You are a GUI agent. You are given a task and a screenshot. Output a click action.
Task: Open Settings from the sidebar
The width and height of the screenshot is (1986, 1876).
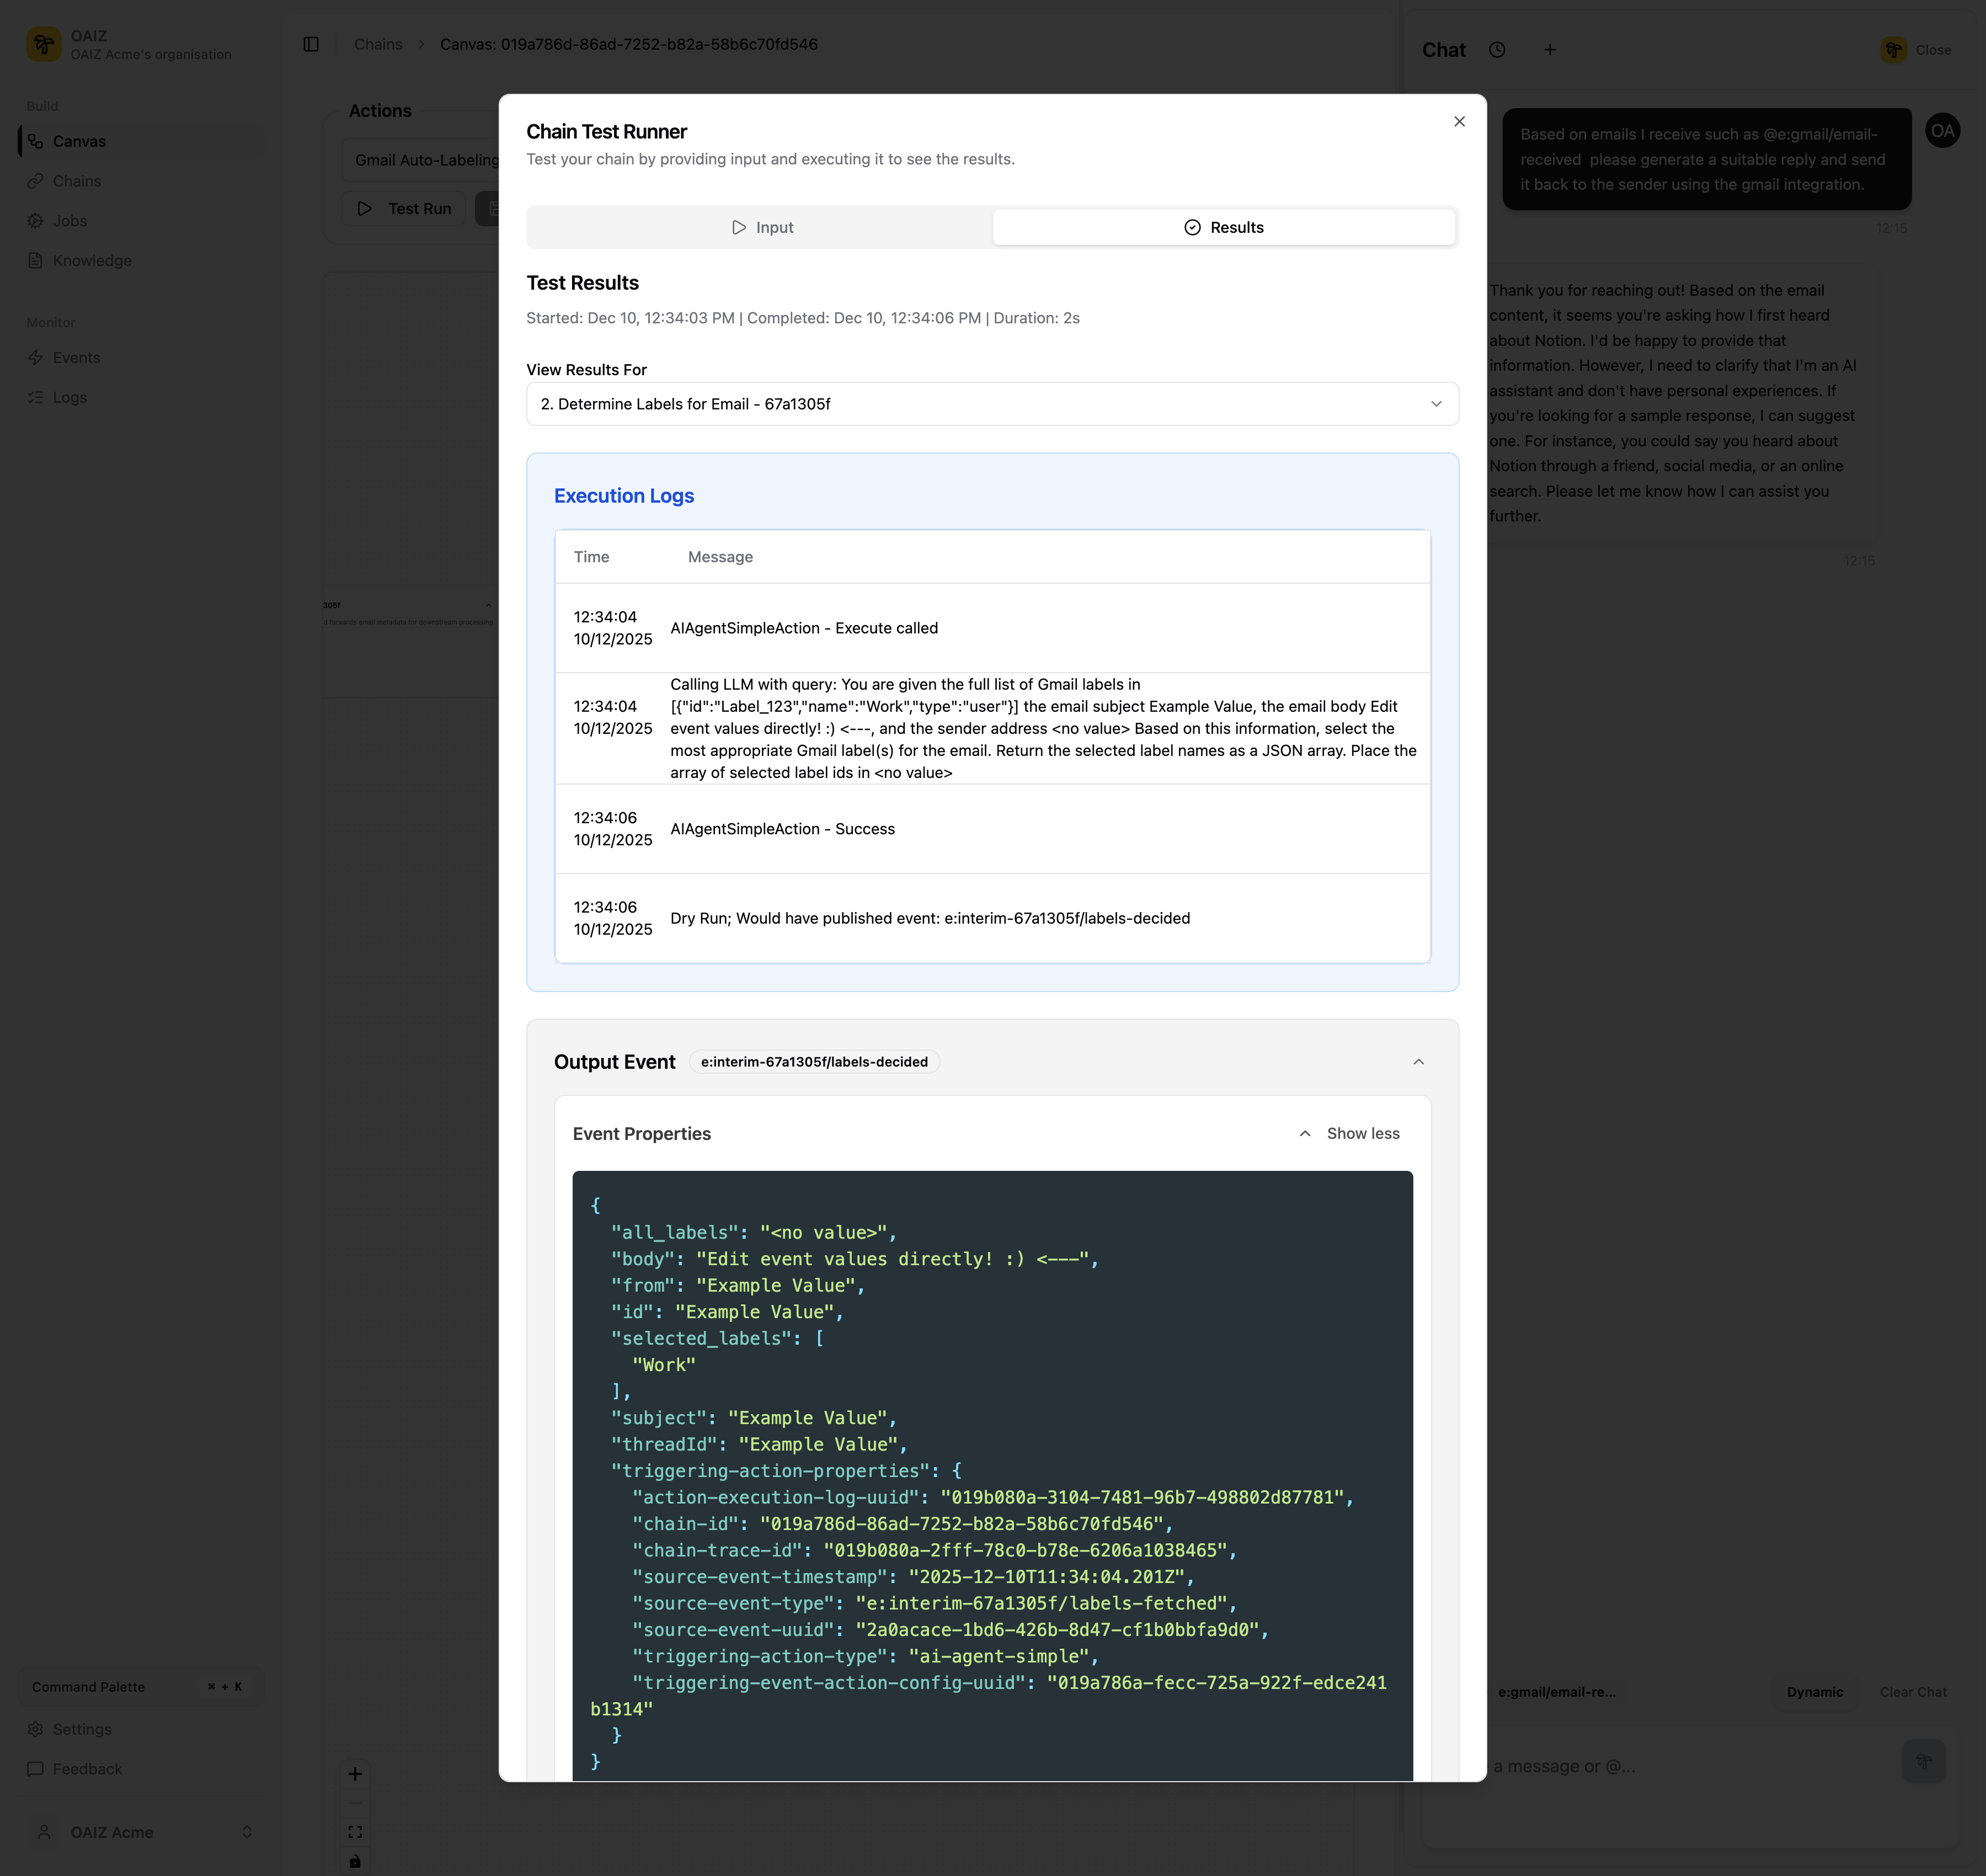(x=82, y=1729)
